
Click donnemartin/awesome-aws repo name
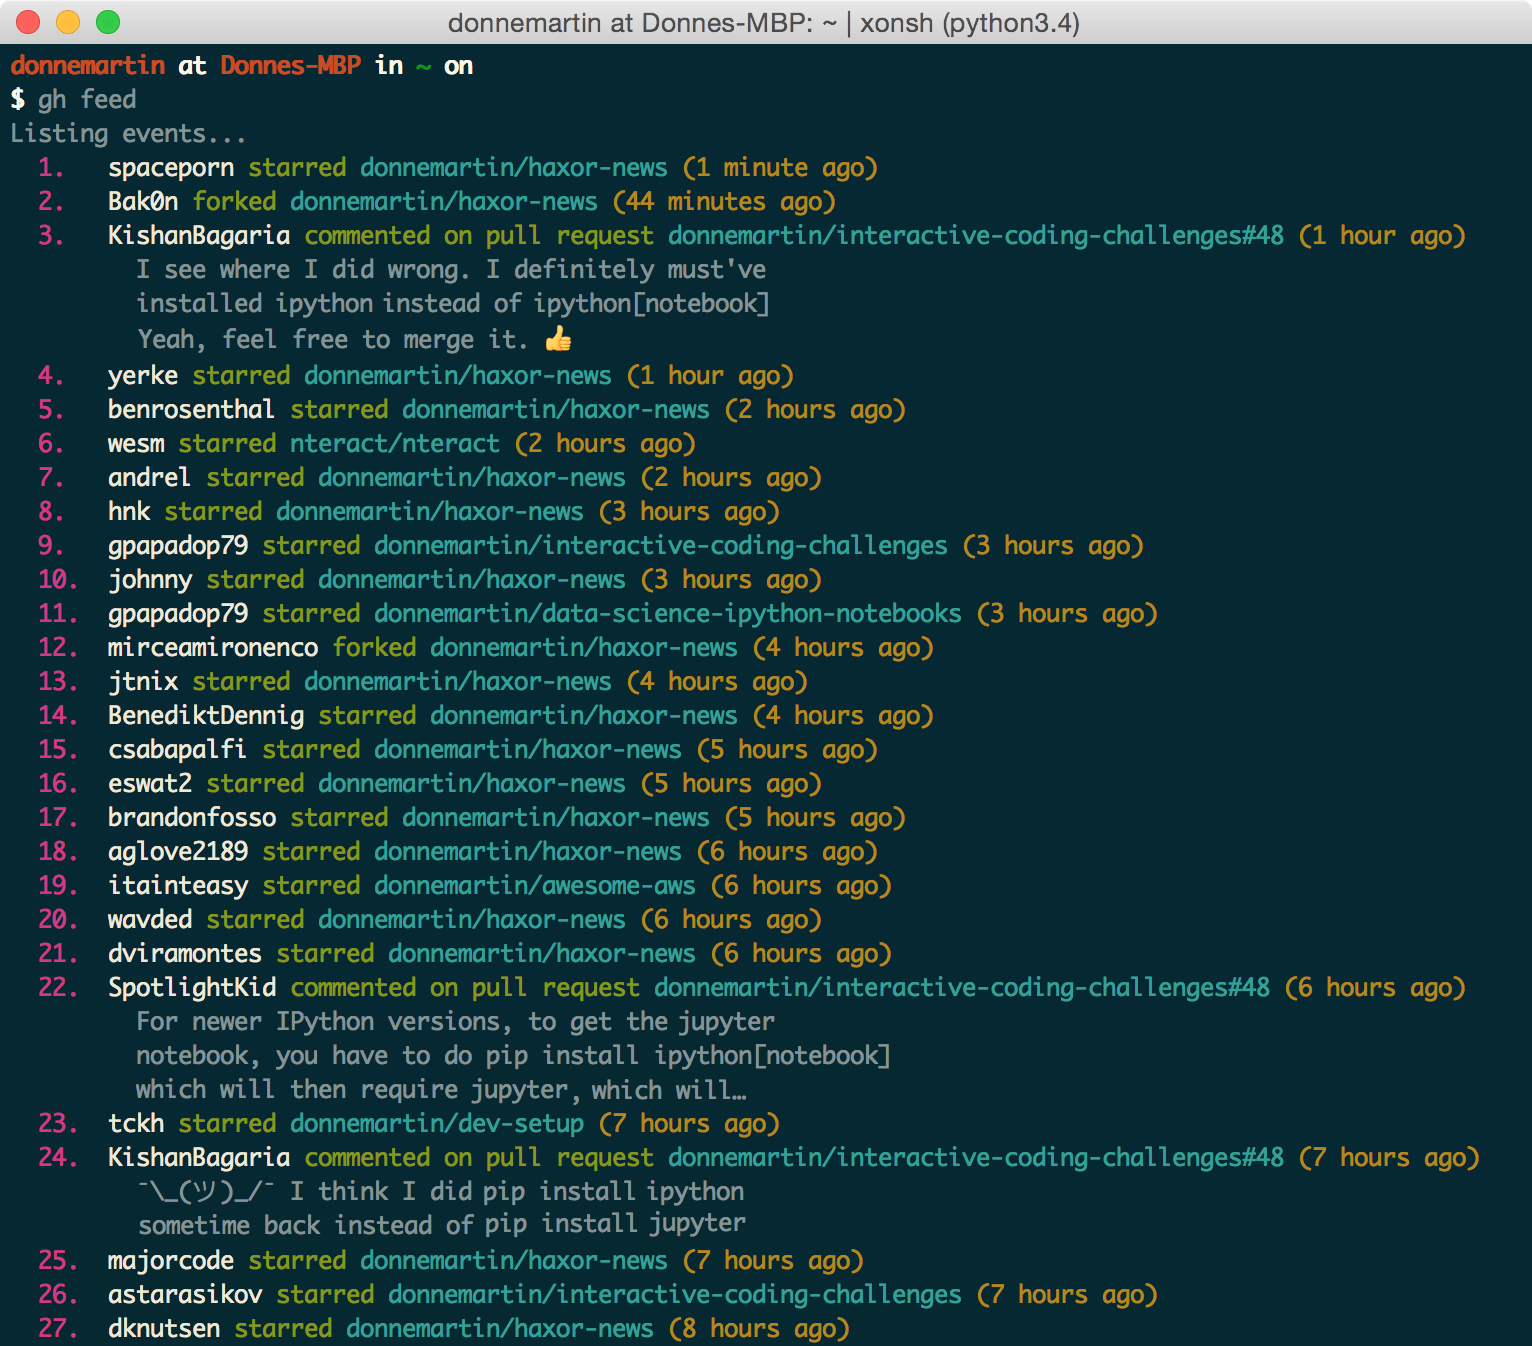click(x=535, y=885)
